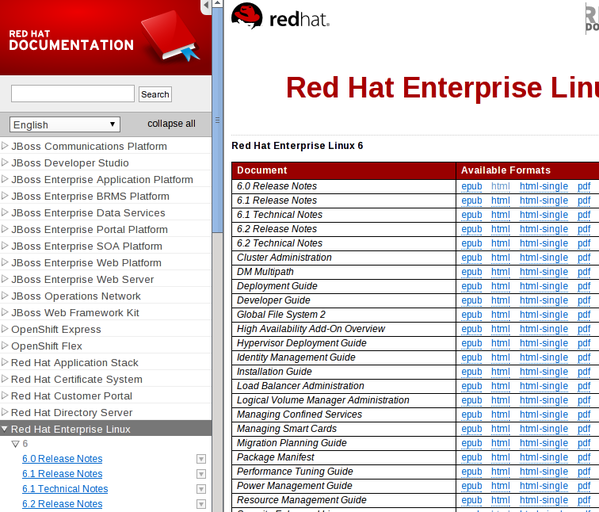Open Migration Planning Guide html-single
Screen dimensions: 599x512
(544, 443)
